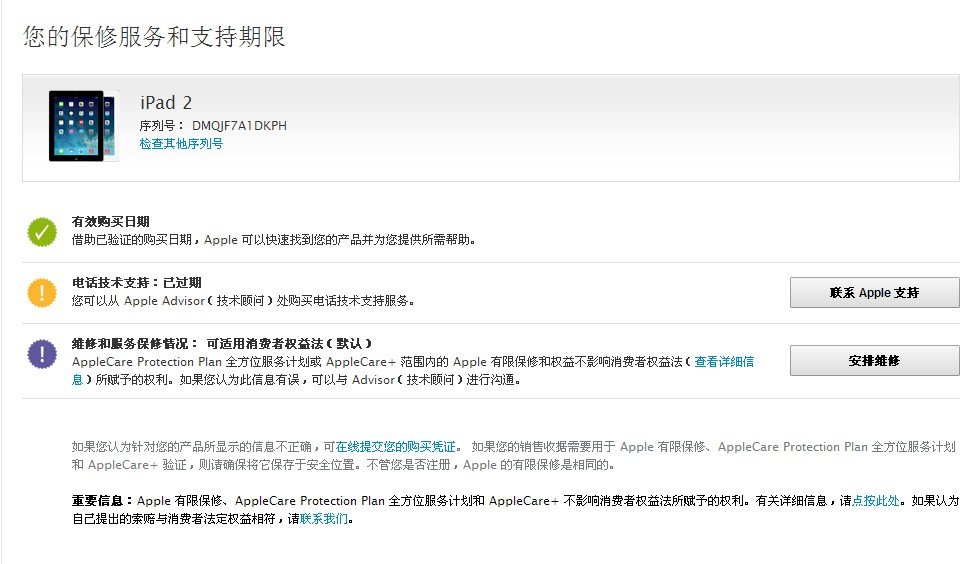Click the green checkmark valid purchase icon
This screenshot has width=974, height=564.
tap(42, 232)
